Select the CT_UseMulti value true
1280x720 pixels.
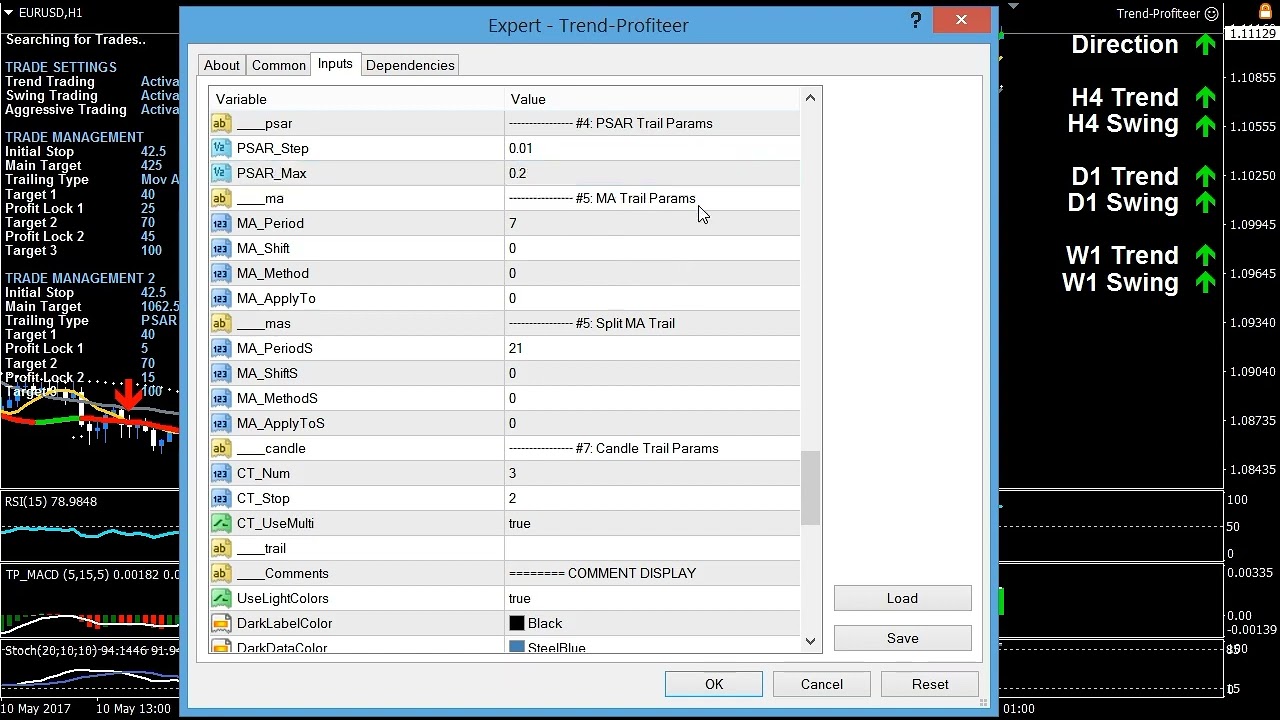tap(520, 523)
